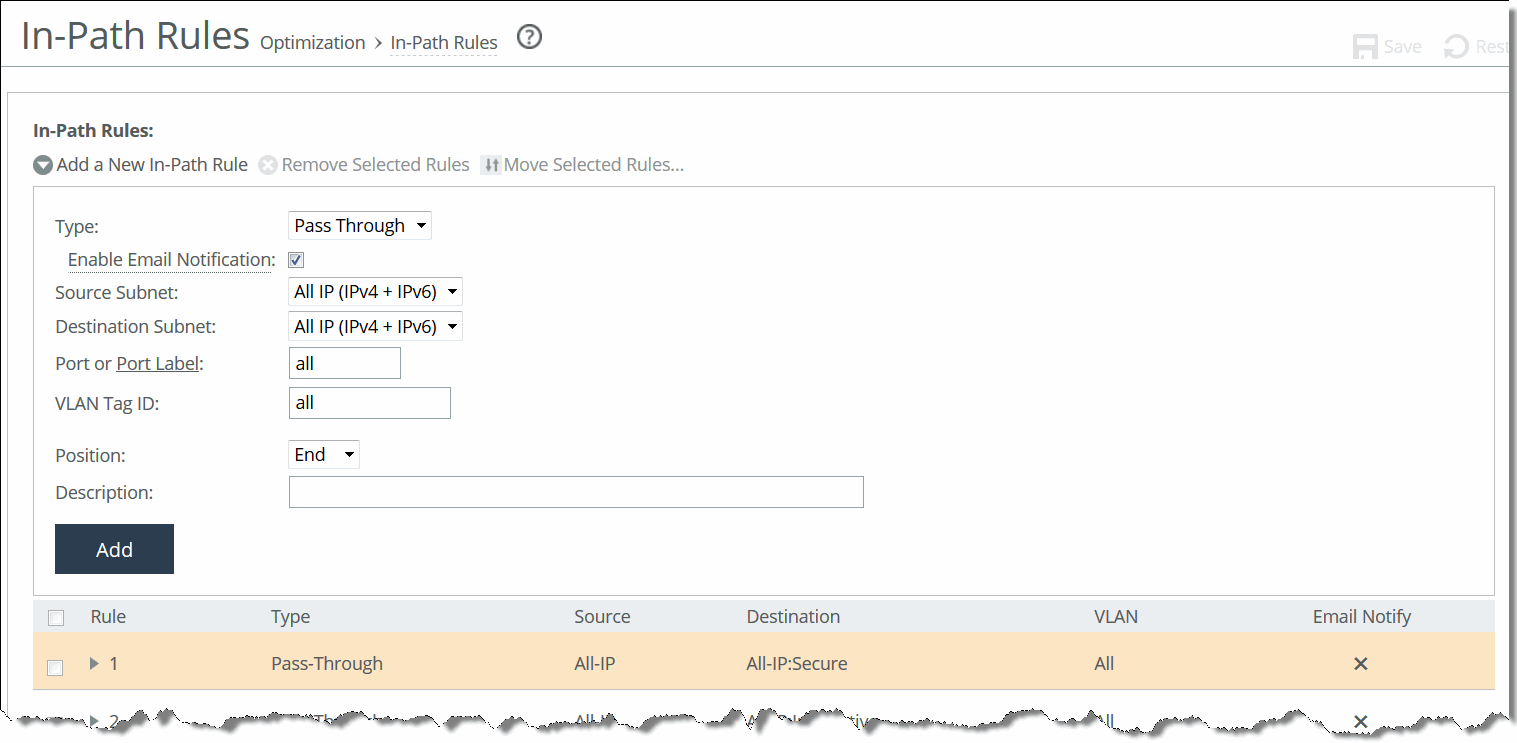Select the checkbox for rule 1
Viewport: 1517px width, 743px height.
coord(55,667)
